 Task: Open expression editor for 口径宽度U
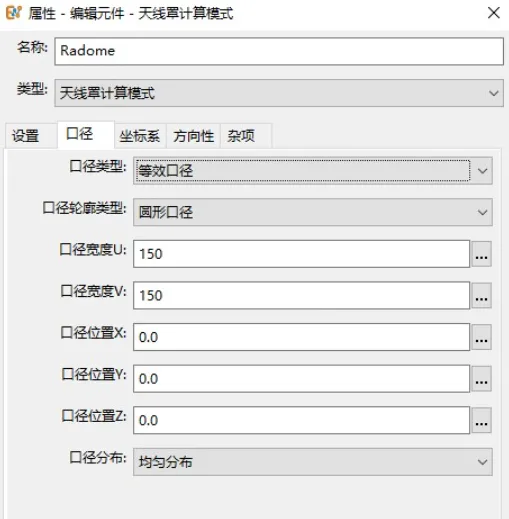(x=481, y=254)
